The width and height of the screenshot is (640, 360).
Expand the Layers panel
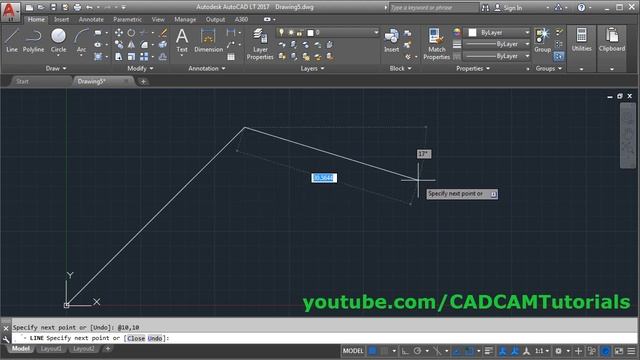coord(312,69)
